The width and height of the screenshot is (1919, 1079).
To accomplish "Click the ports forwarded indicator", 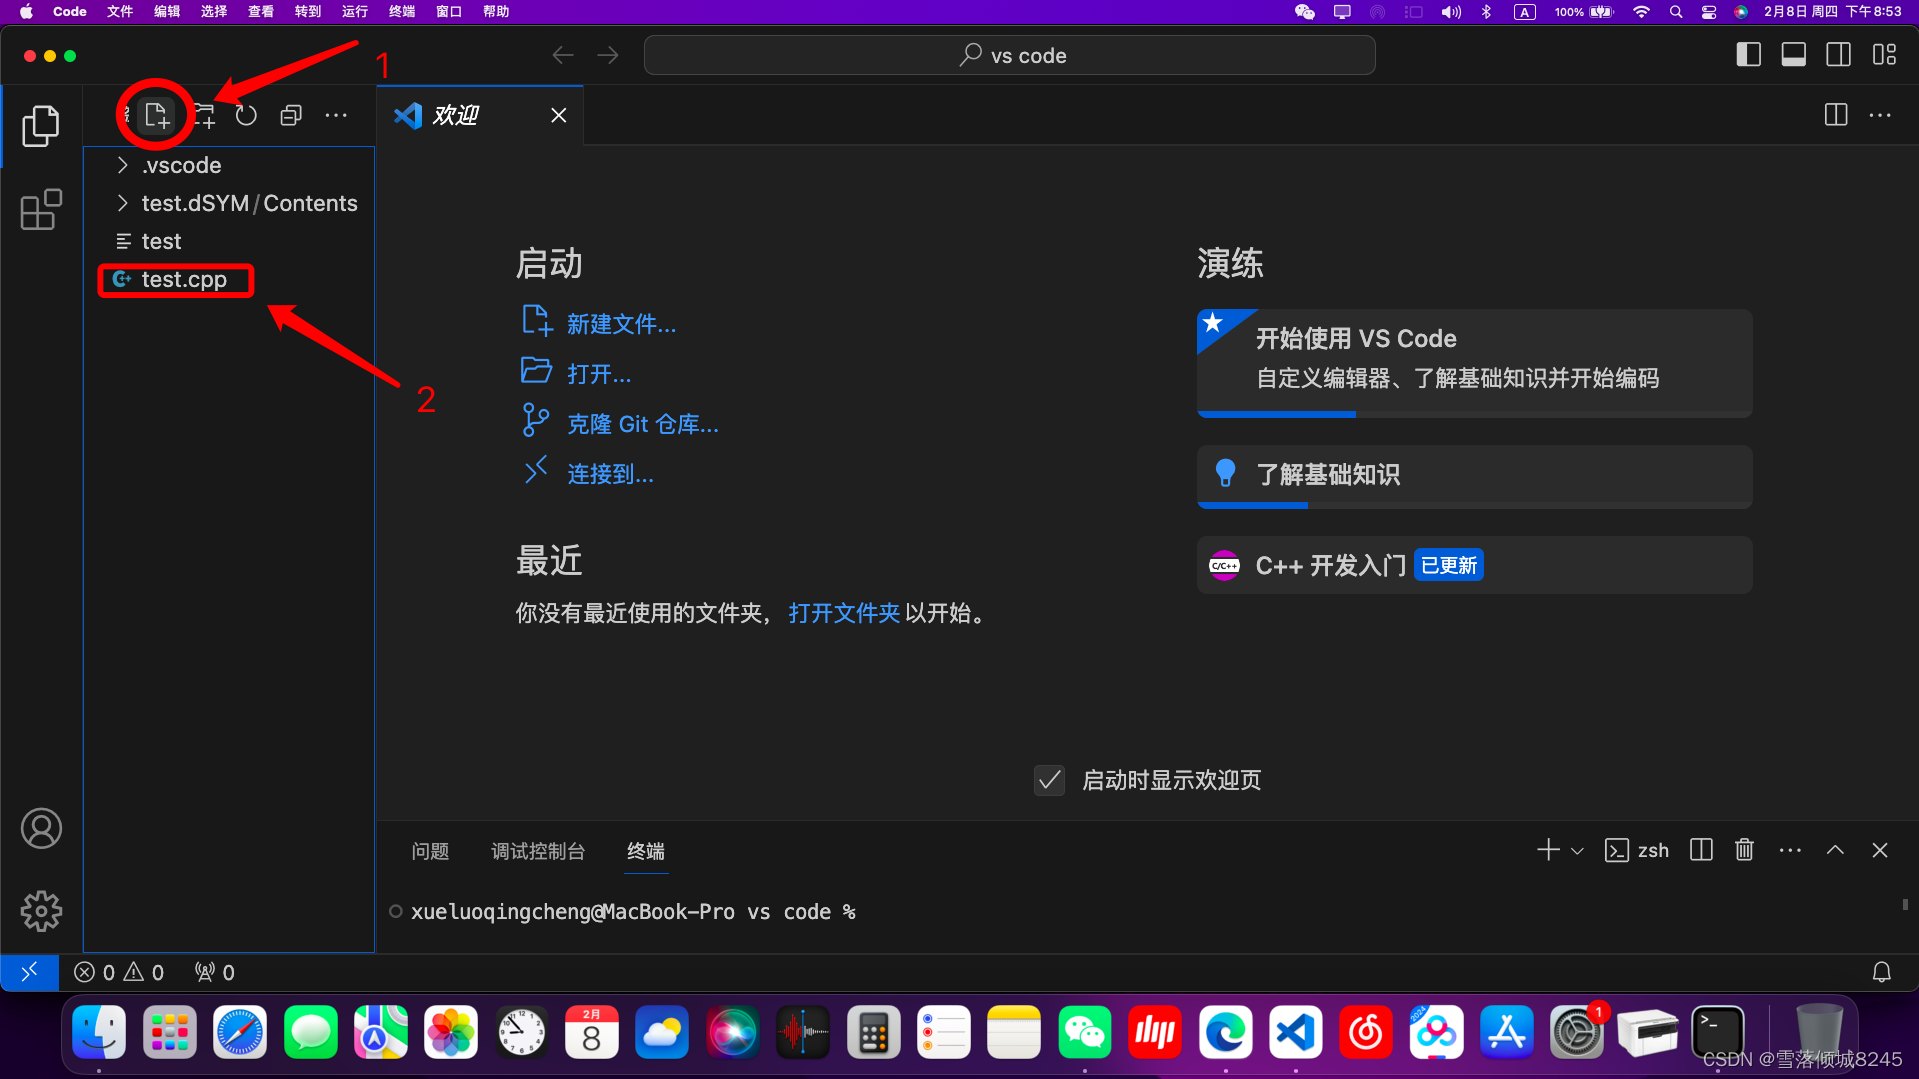I will point(215,972).
